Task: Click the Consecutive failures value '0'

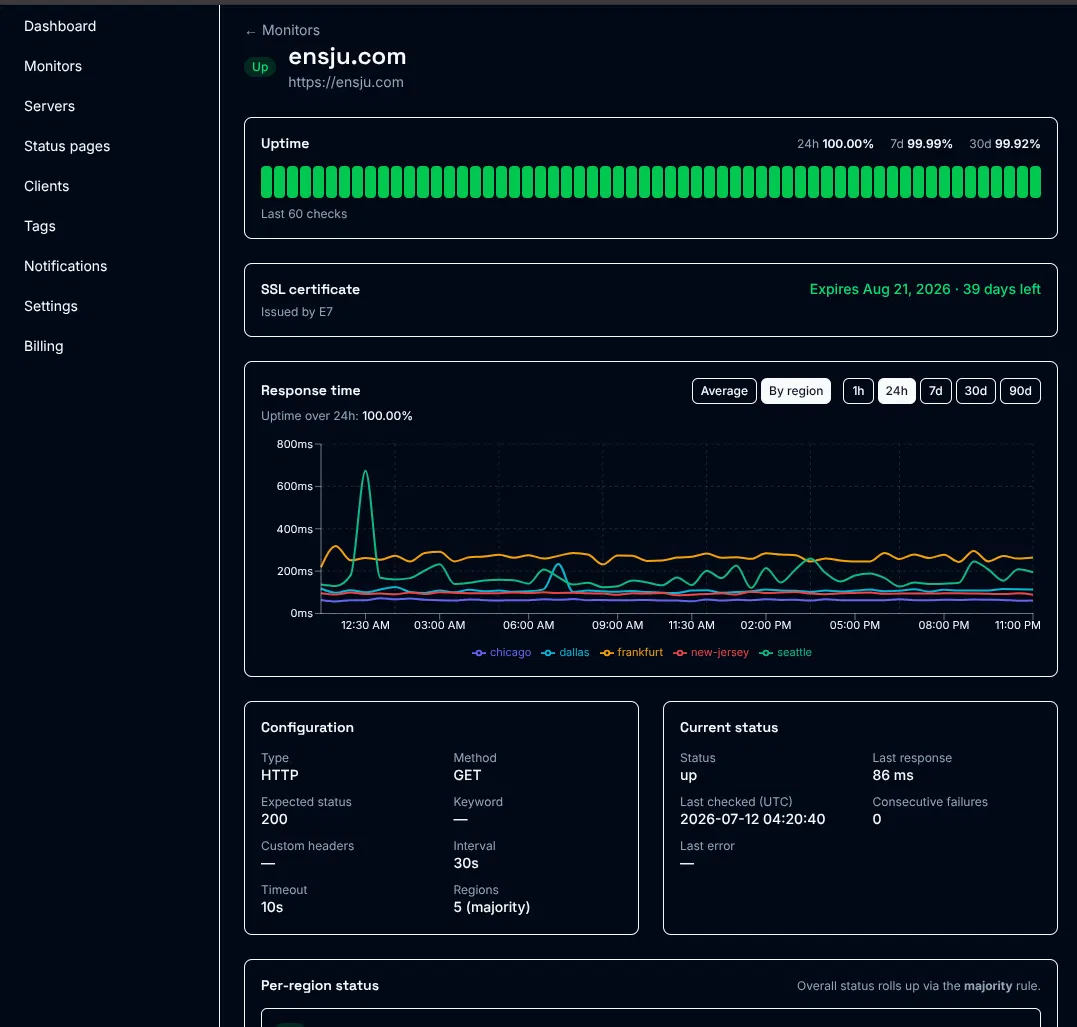Action: click(876, 819)
